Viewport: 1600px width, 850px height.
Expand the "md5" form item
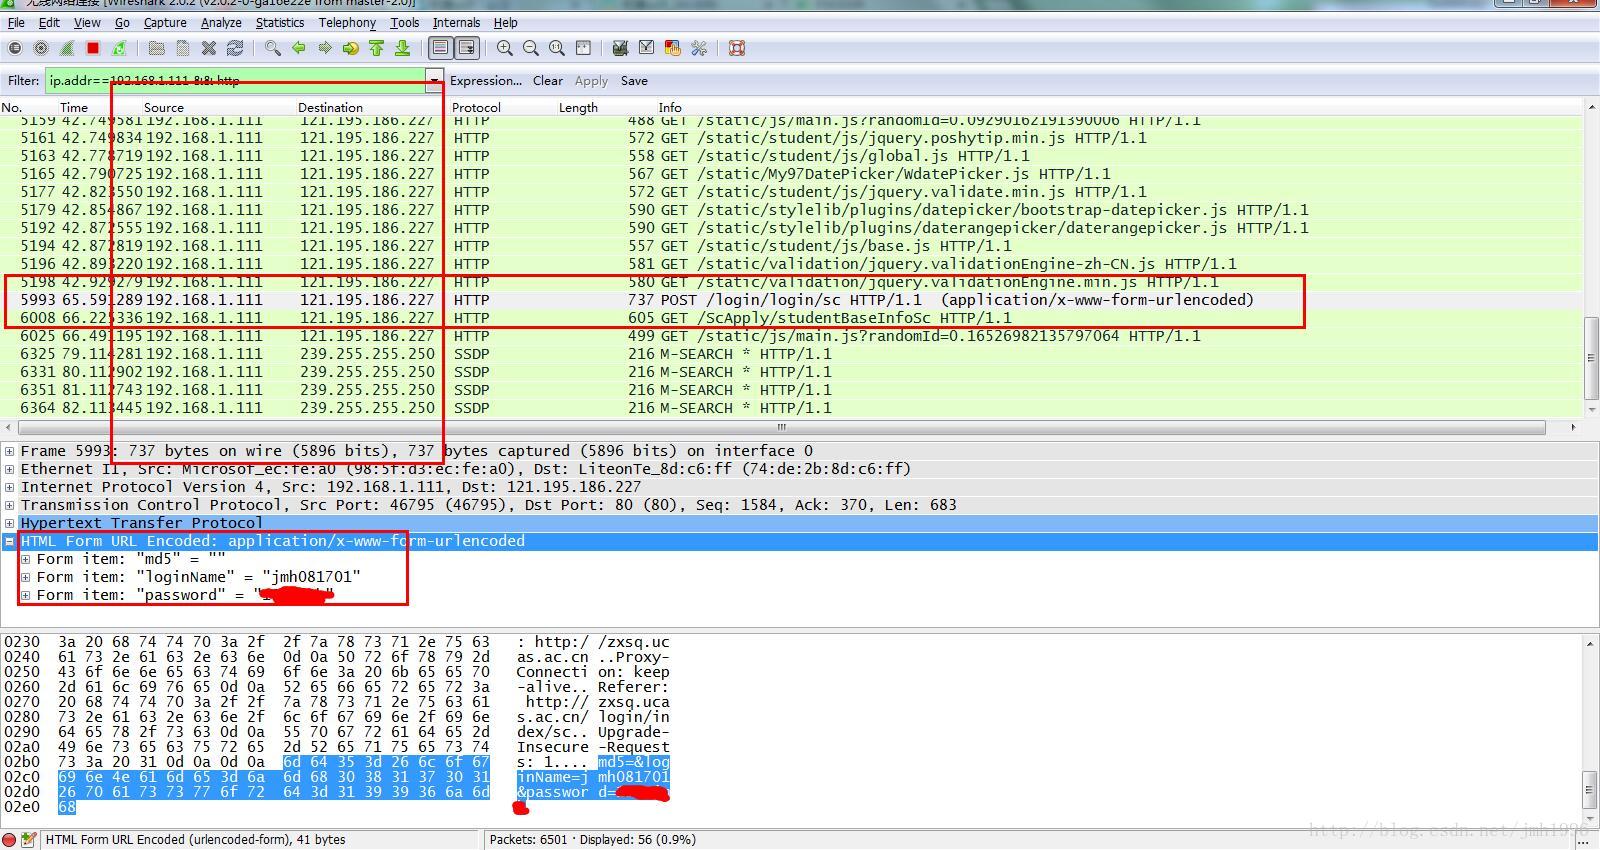click(26, 559)
